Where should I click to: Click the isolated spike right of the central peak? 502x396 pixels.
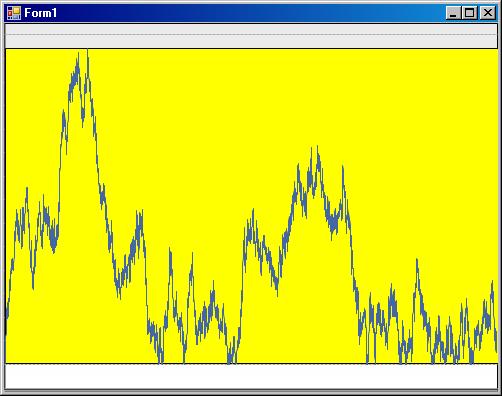(x=343, y=168)
